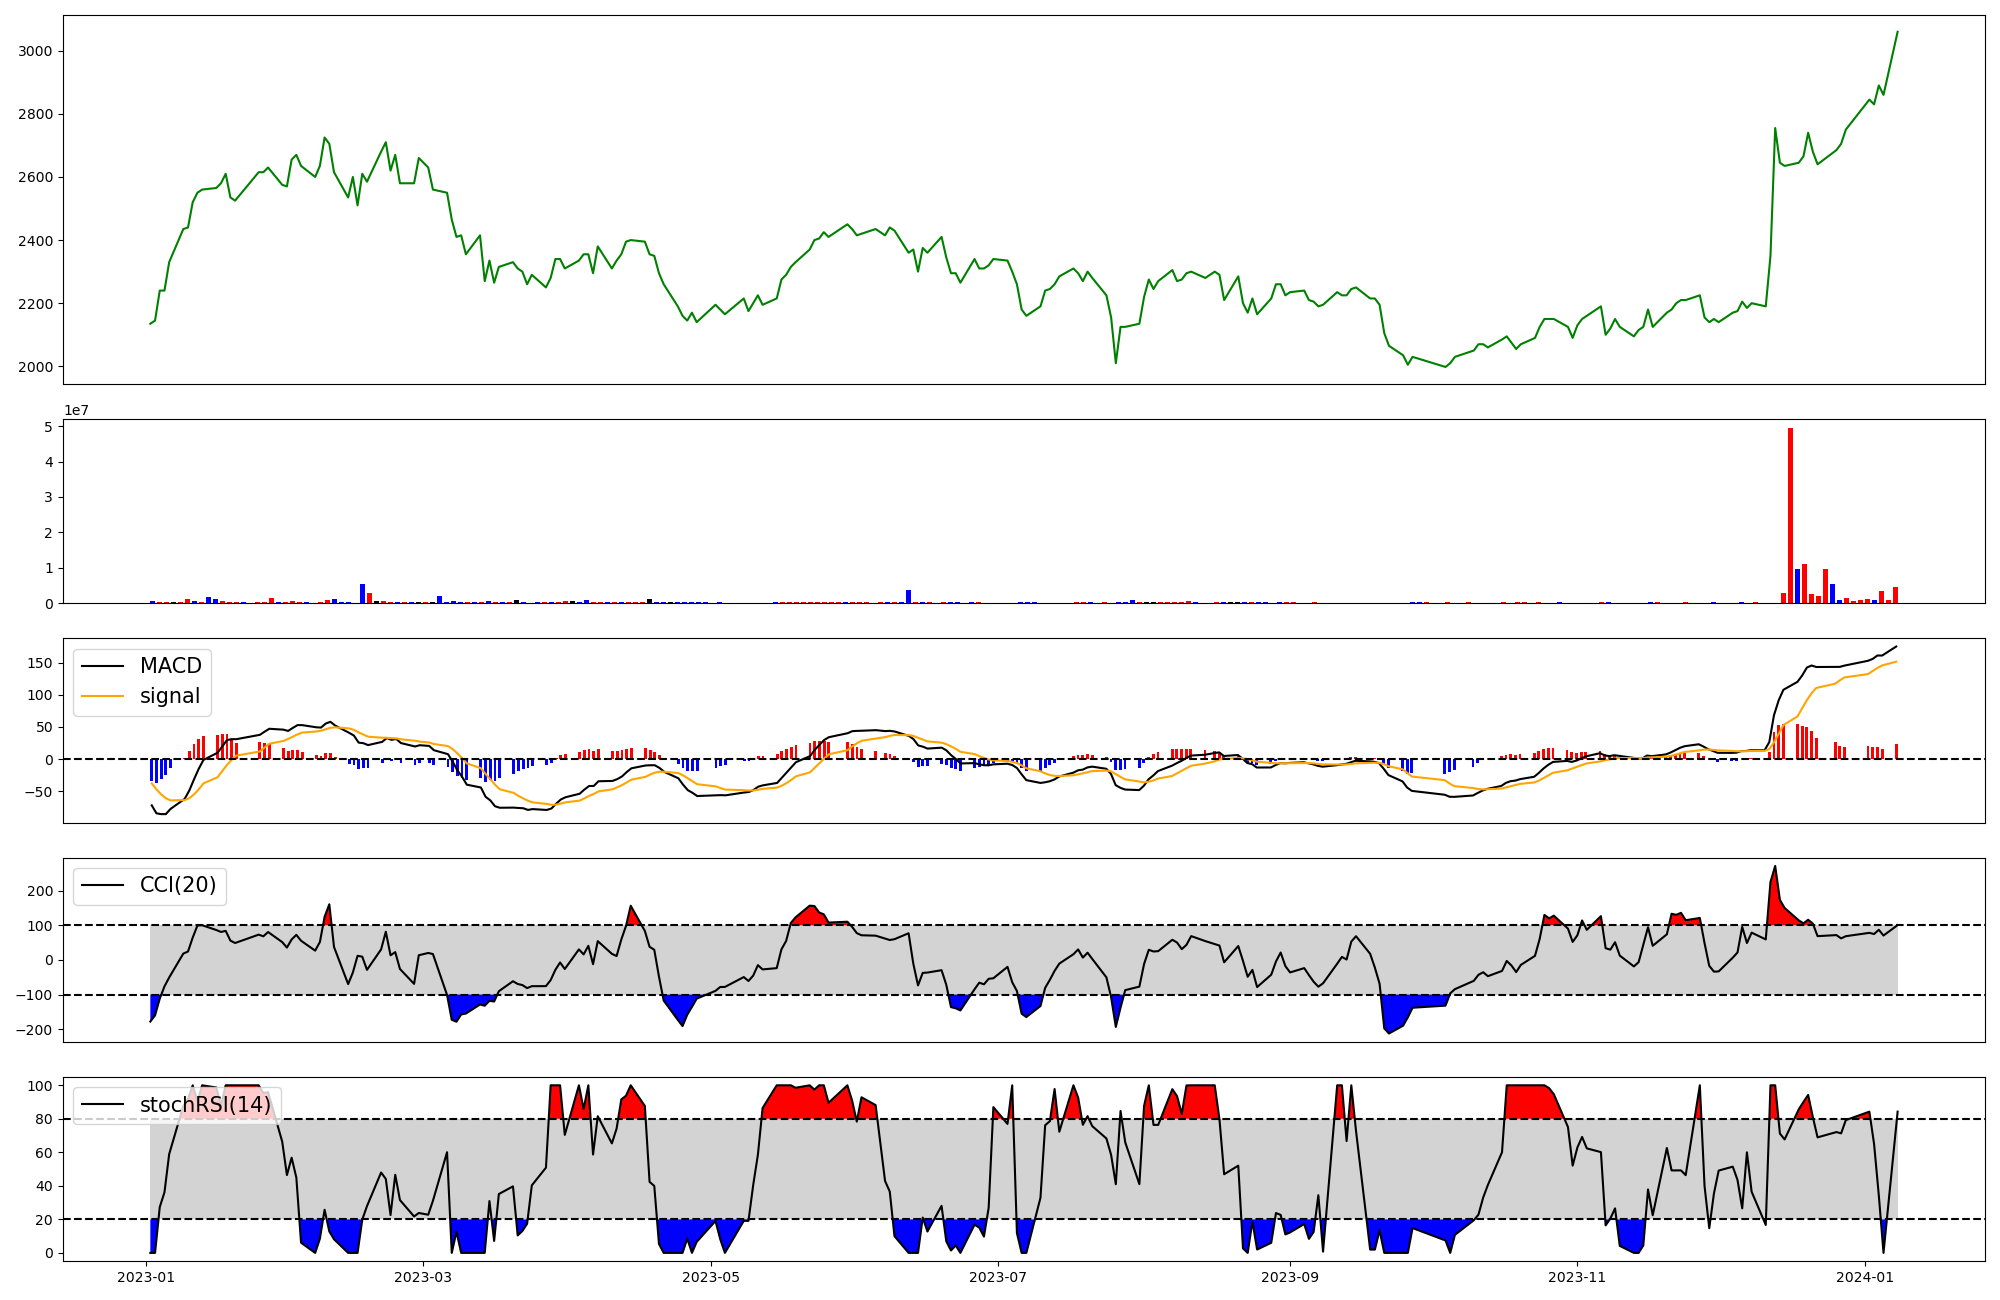Click the black MACD line sample in legend

coord(102,666)
